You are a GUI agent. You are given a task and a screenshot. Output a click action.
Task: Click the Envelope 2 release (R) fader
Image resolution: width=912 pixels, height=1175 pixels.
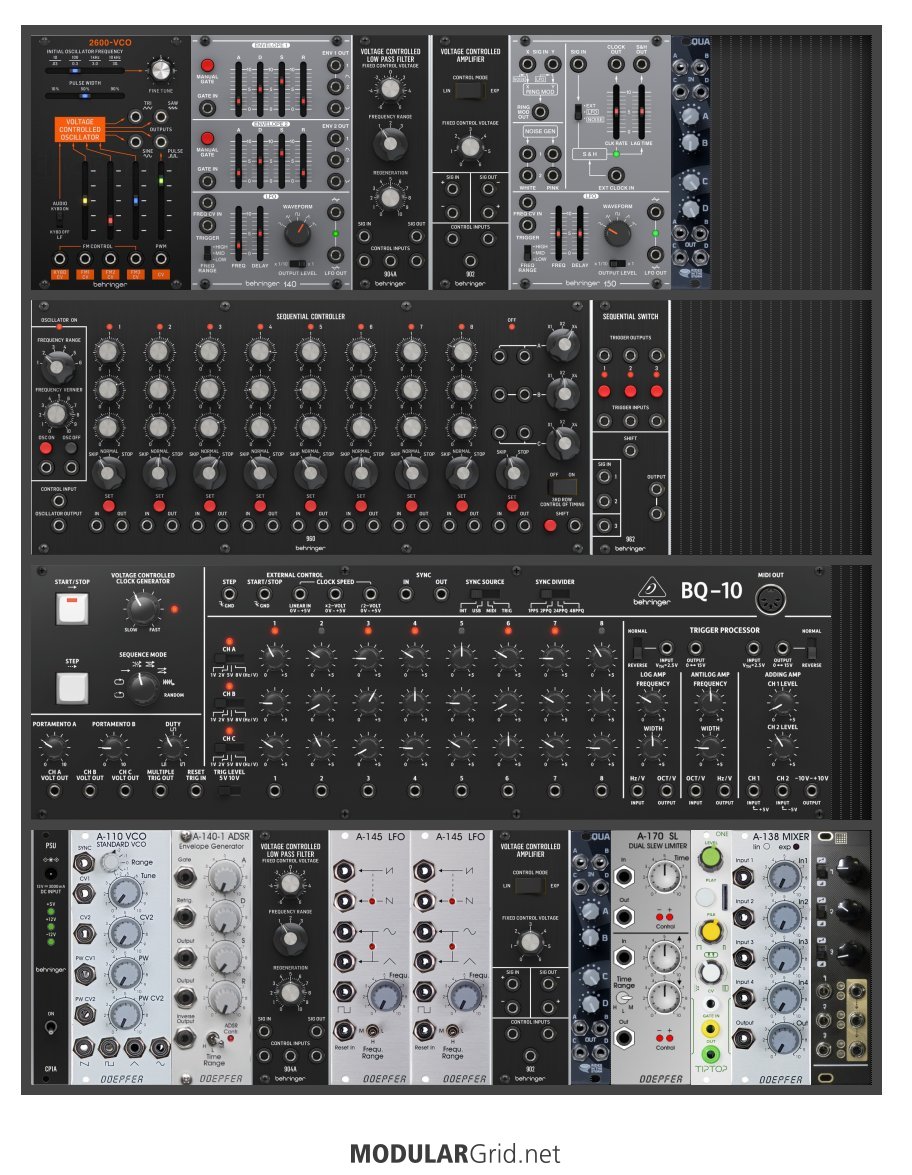click(304, 160)
